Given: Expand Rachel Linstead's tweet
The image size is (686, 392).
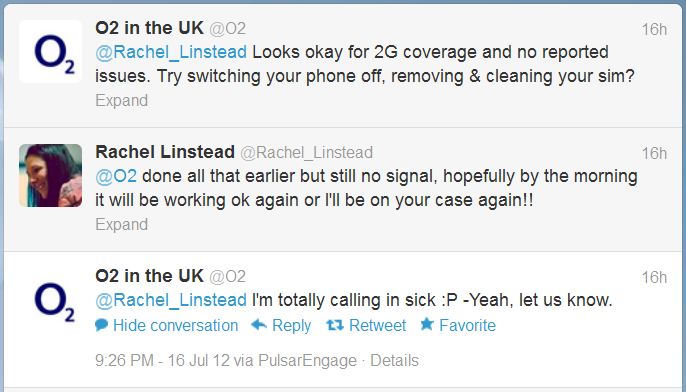Looking at the screenshot, I should point(122,224).
